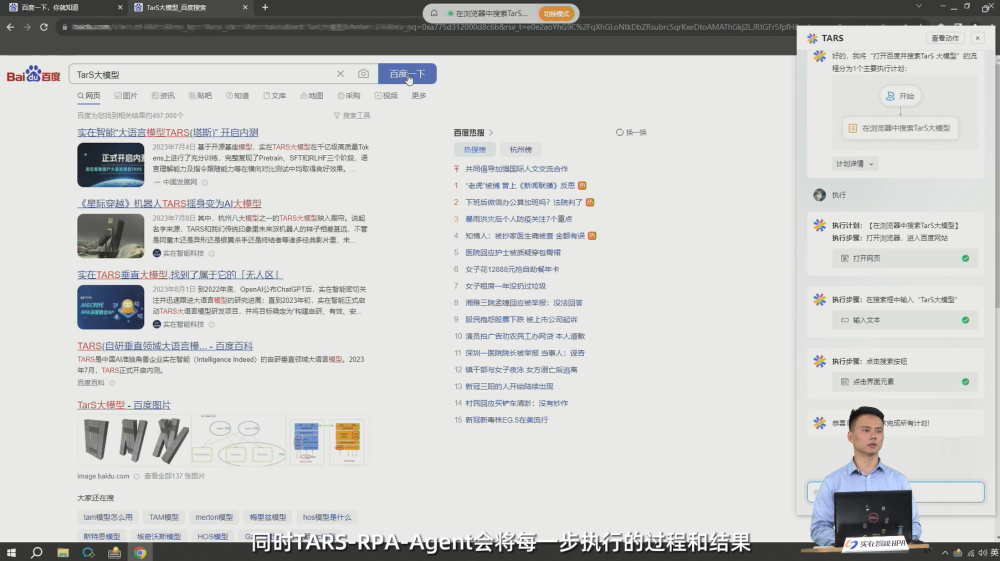Click 查看动作 button in TARS panel

coord(945,38)
